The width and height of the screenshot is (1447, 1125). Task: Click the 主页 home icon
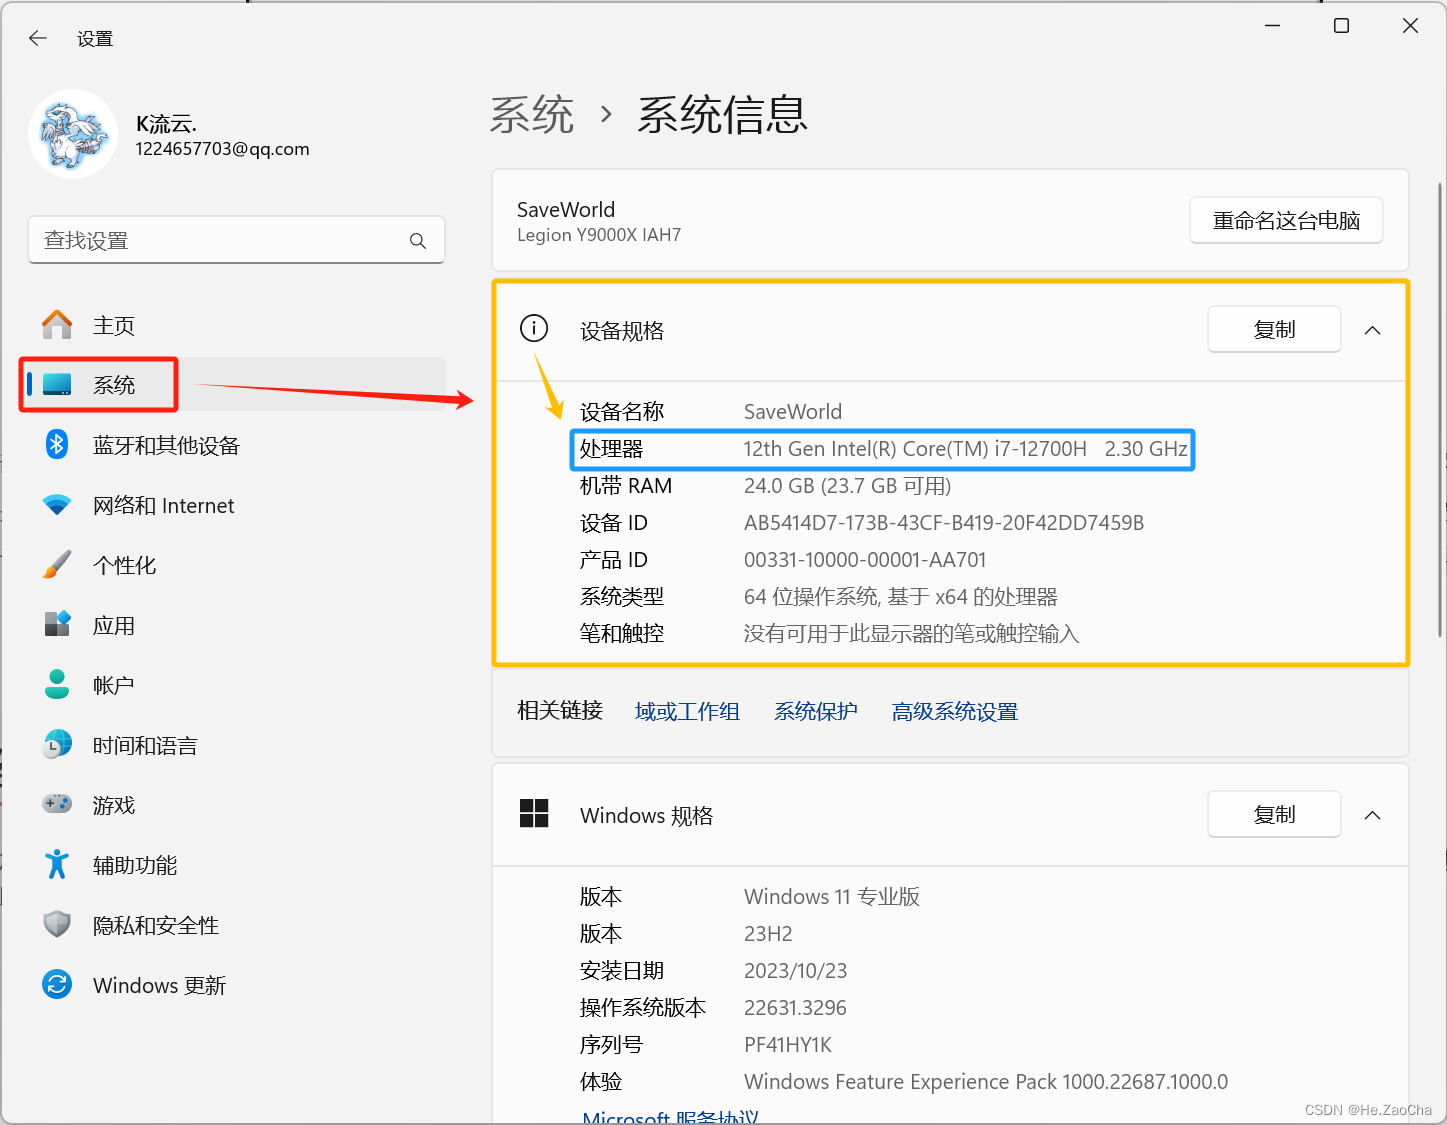[x=57, y=325]
